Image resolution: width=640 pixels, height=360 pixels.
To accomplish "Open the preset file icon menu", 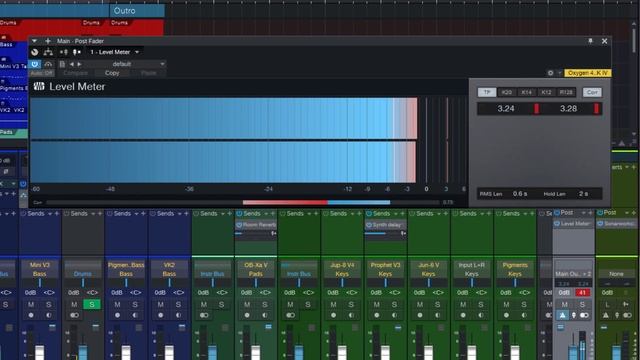I will [62, 64].
